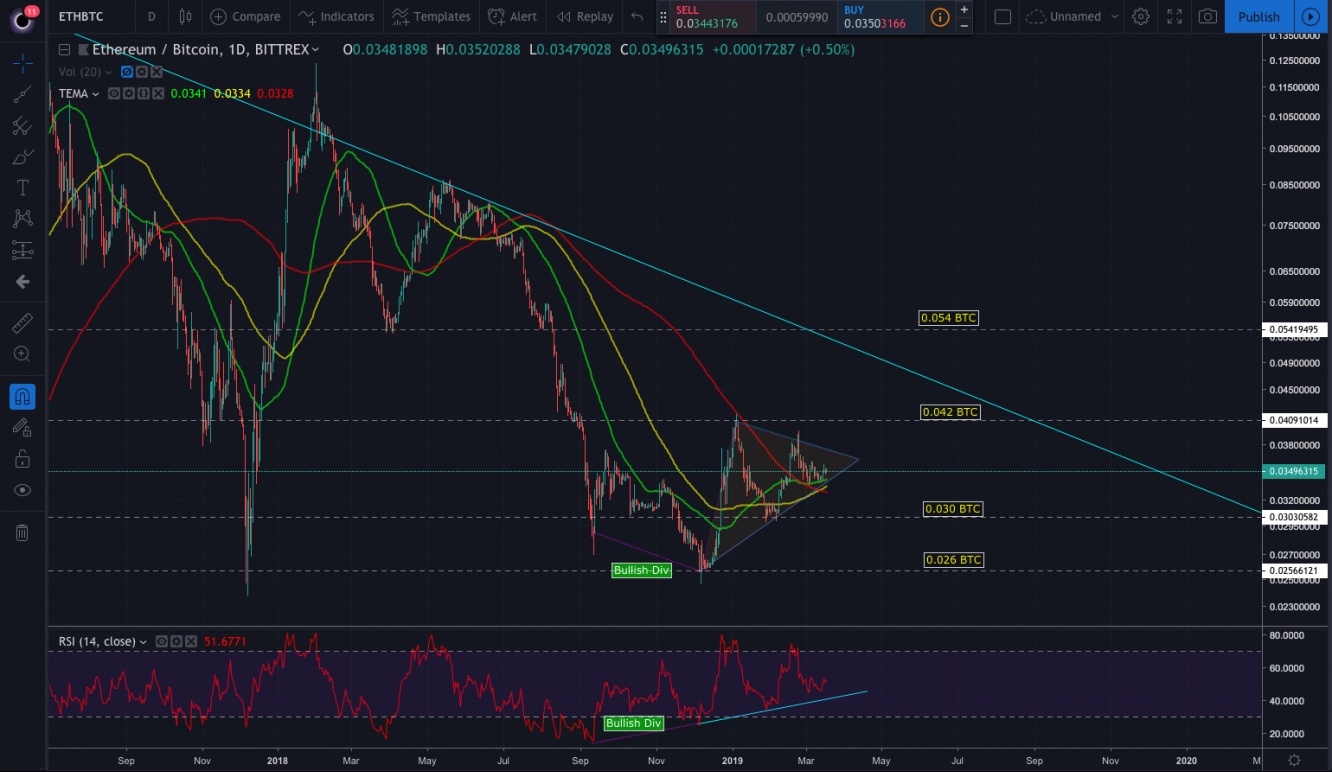Create a new Alert
This screenshot has height=772, width=1332.
click(x=511, y=16)
